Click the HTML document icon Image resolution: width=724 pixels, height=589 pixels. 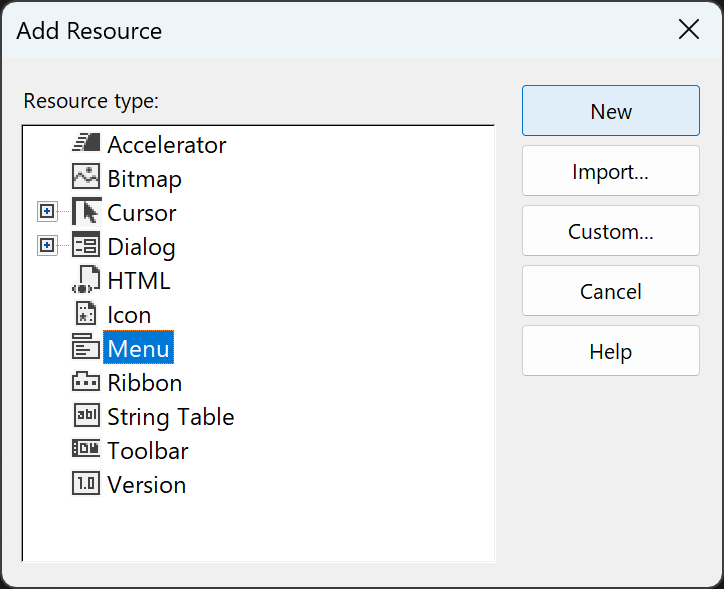(86, 280)
